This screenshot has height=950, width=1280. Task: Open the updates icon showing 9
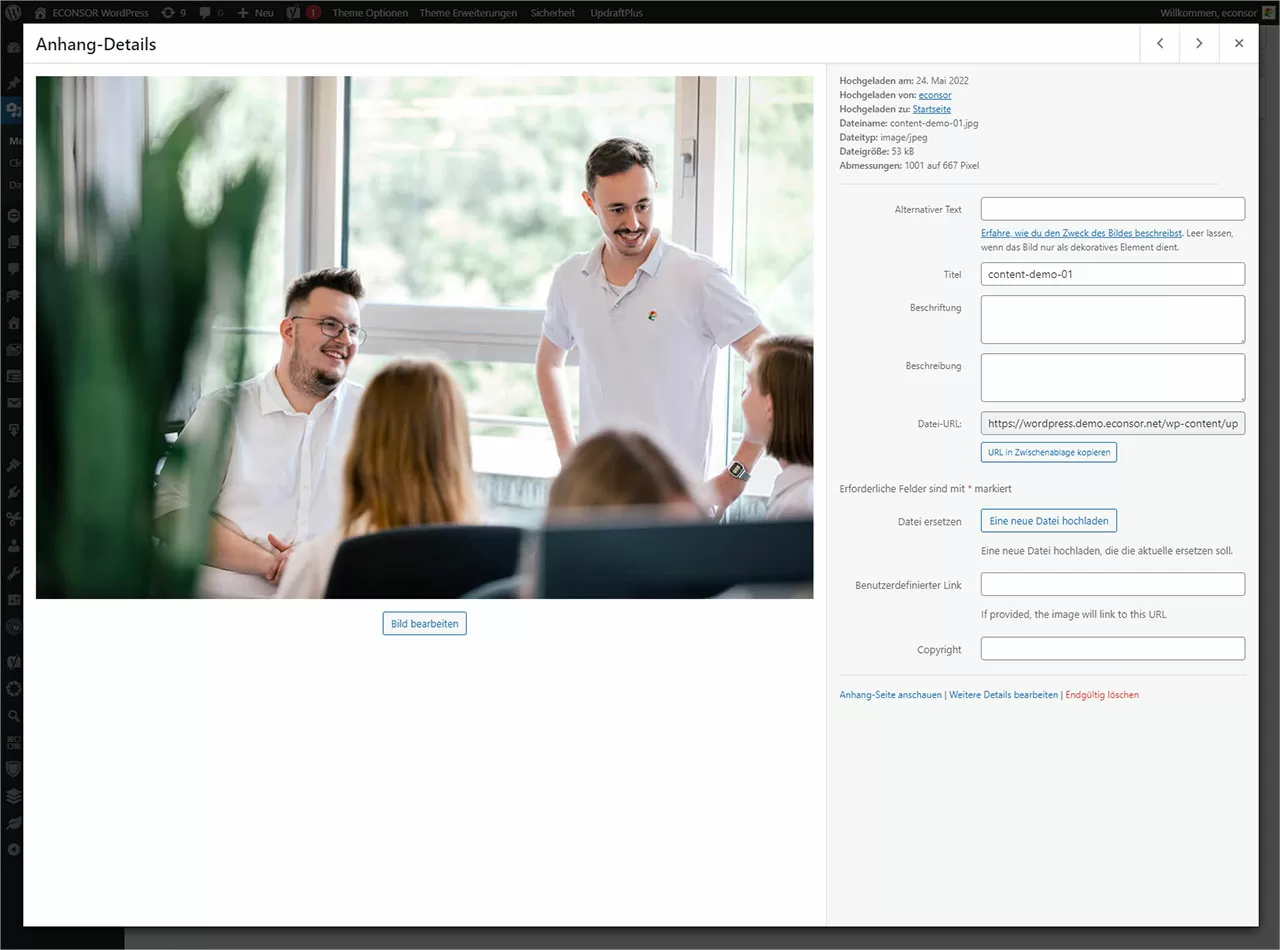(x=172, y=12)
